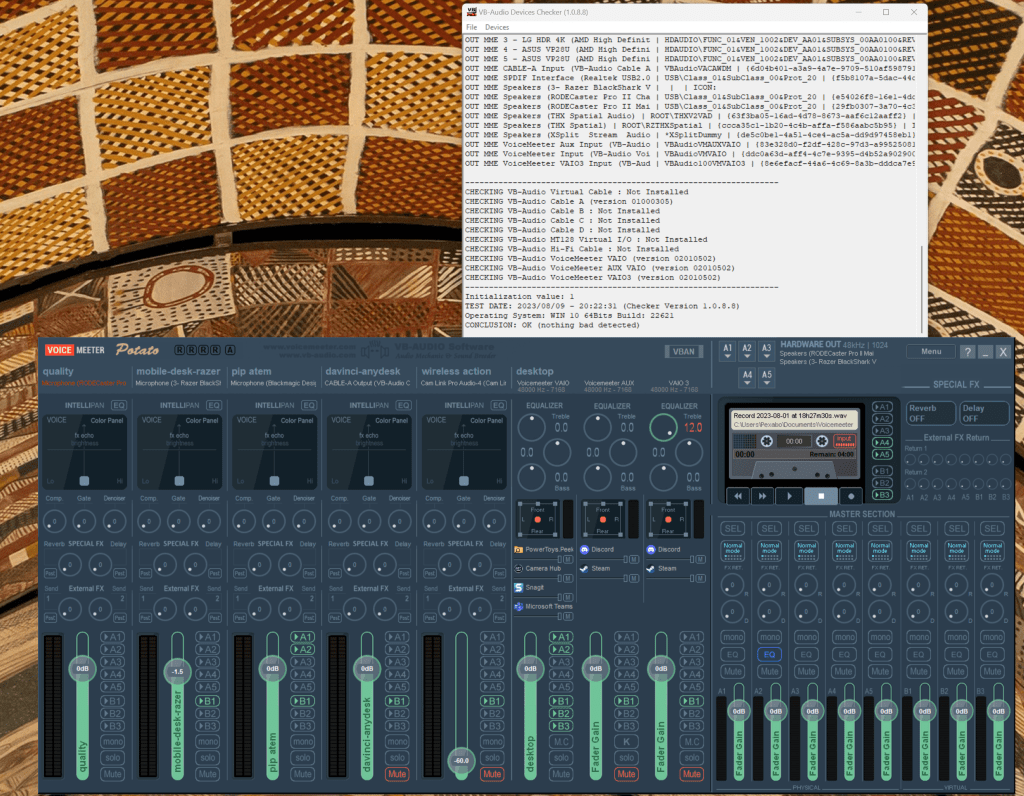Stop the cassette recorder
The height and width of the screenshot is (796, 1024).
pyautogui.click(x=821, y=496)
